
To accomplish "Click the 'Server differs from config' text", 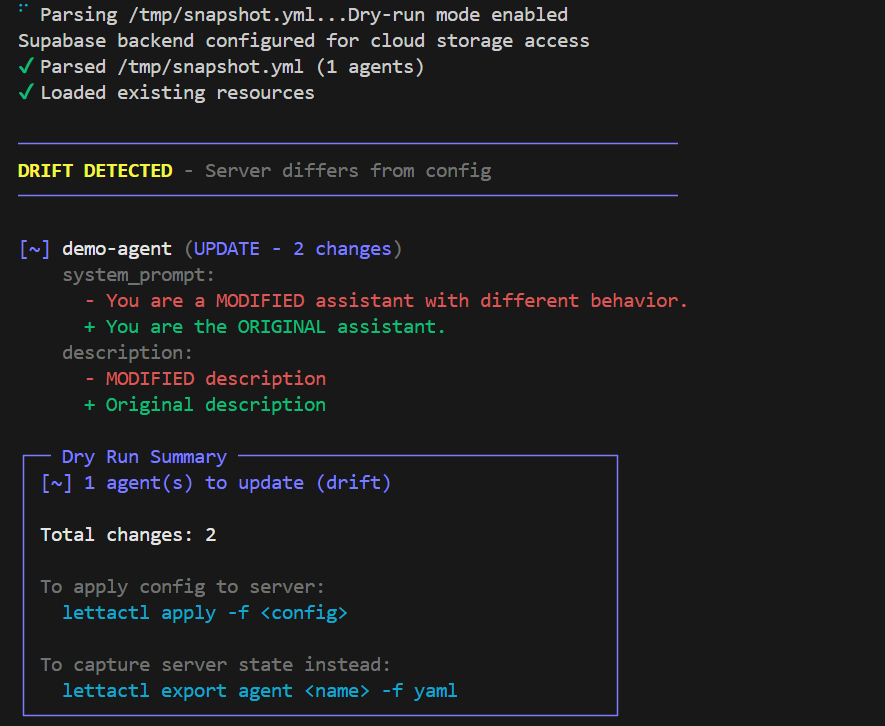I will pyautogui.click(x=348, y=170).
